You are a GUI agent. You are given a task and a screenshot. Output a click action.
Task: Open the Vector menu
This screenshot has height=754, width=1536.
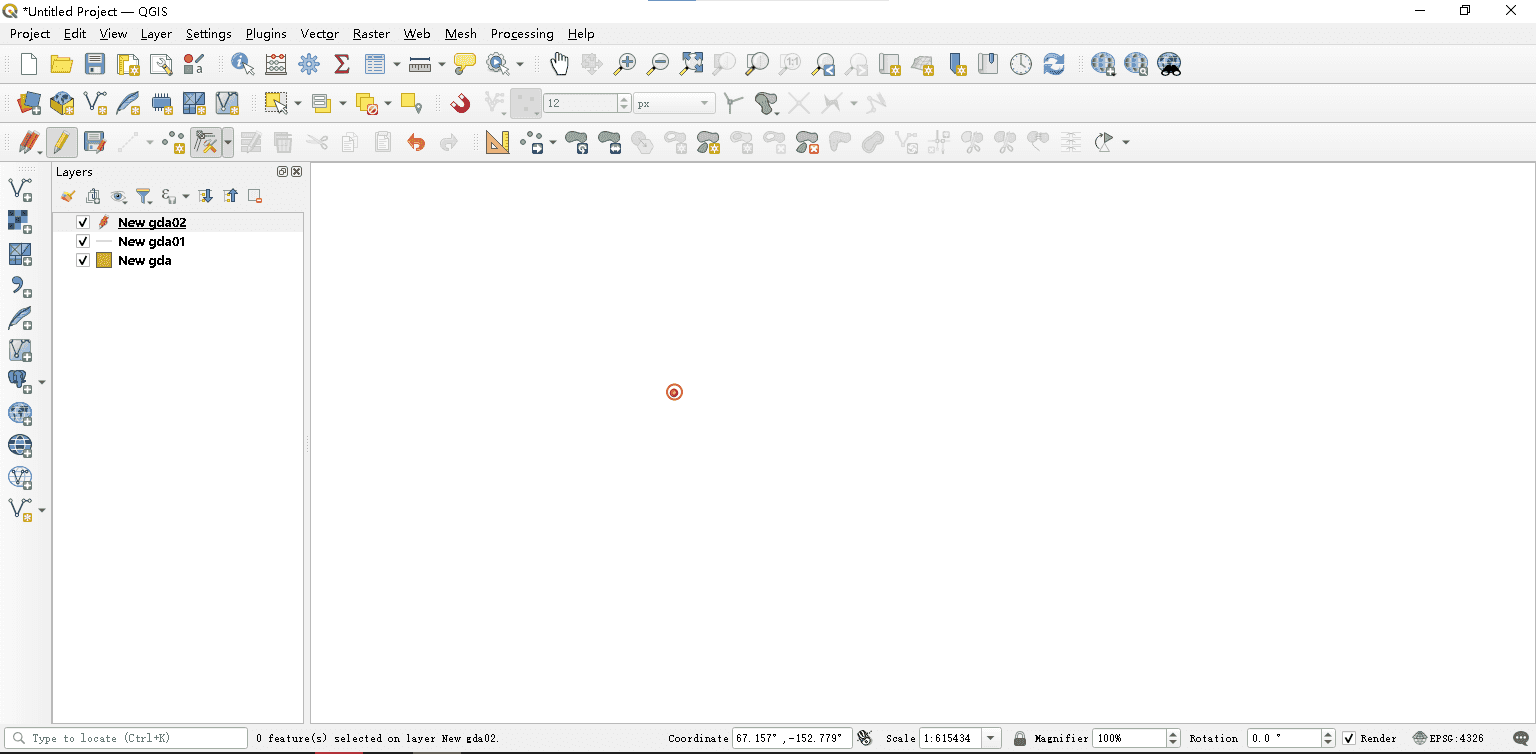(320, 34)
